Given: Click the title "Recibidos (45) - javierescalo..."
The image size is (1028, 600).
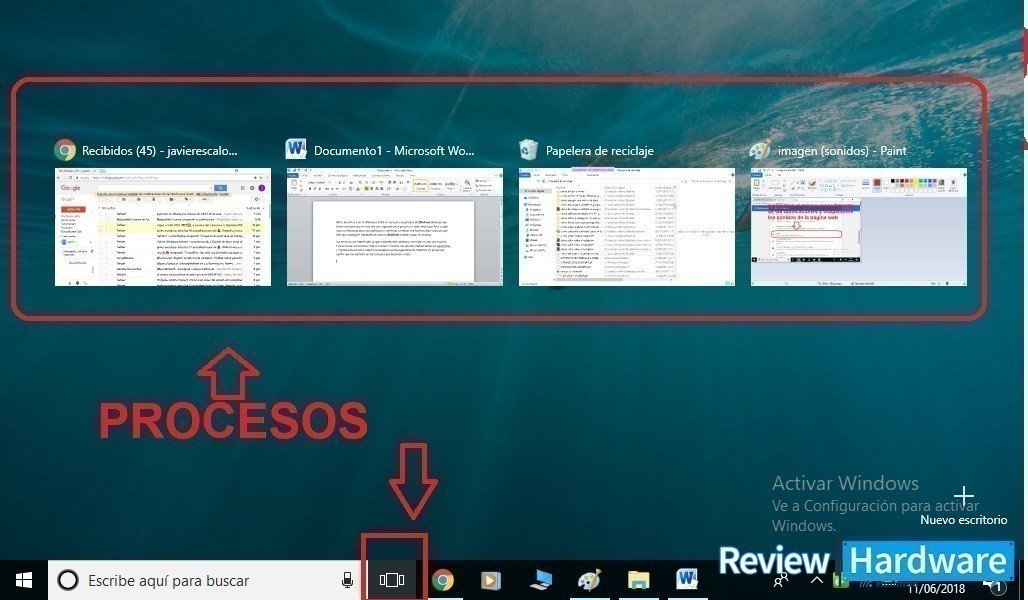Looking at the screenshot, I should (x=160, y=151).
